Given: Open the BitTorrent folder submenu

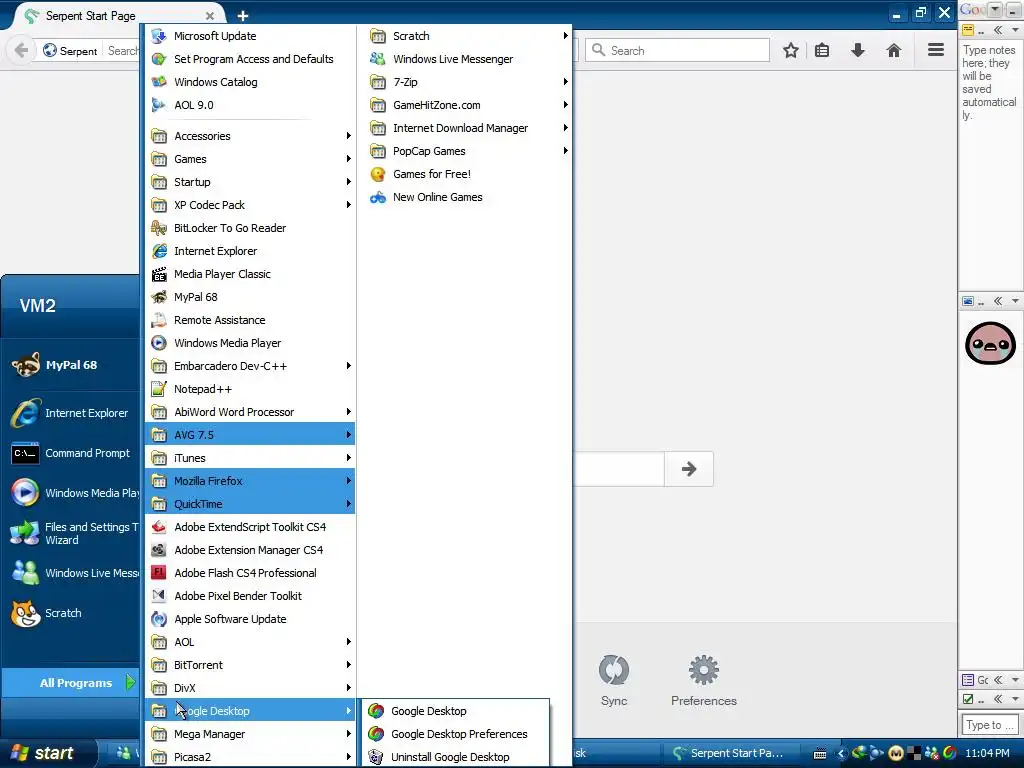Looking at the screenshot, I should click(250, 665).
